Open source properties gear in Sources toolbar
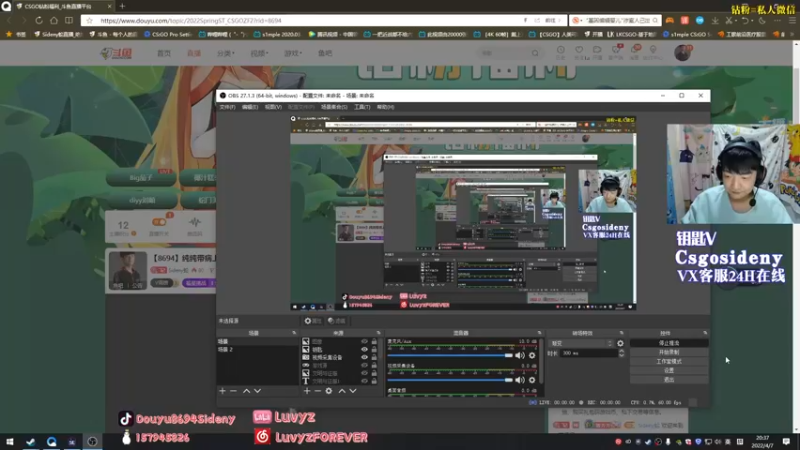800x450 pixels. pyautogui.click(x=329, y=391)
